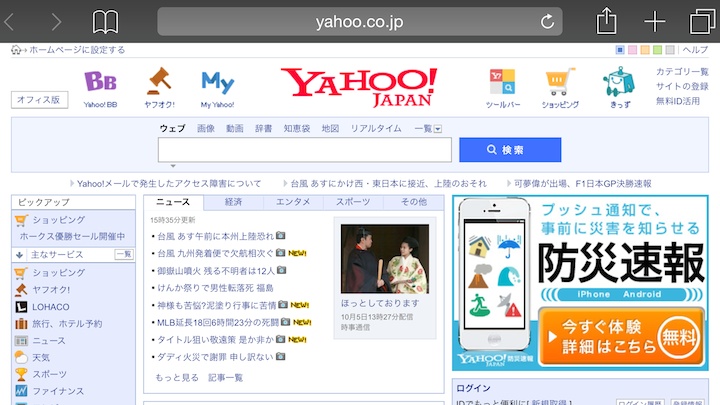The image size is (720, 405).
Task: Switch to the エンタメ news tab
Action: pyautogui.click(x=293, y=202)
